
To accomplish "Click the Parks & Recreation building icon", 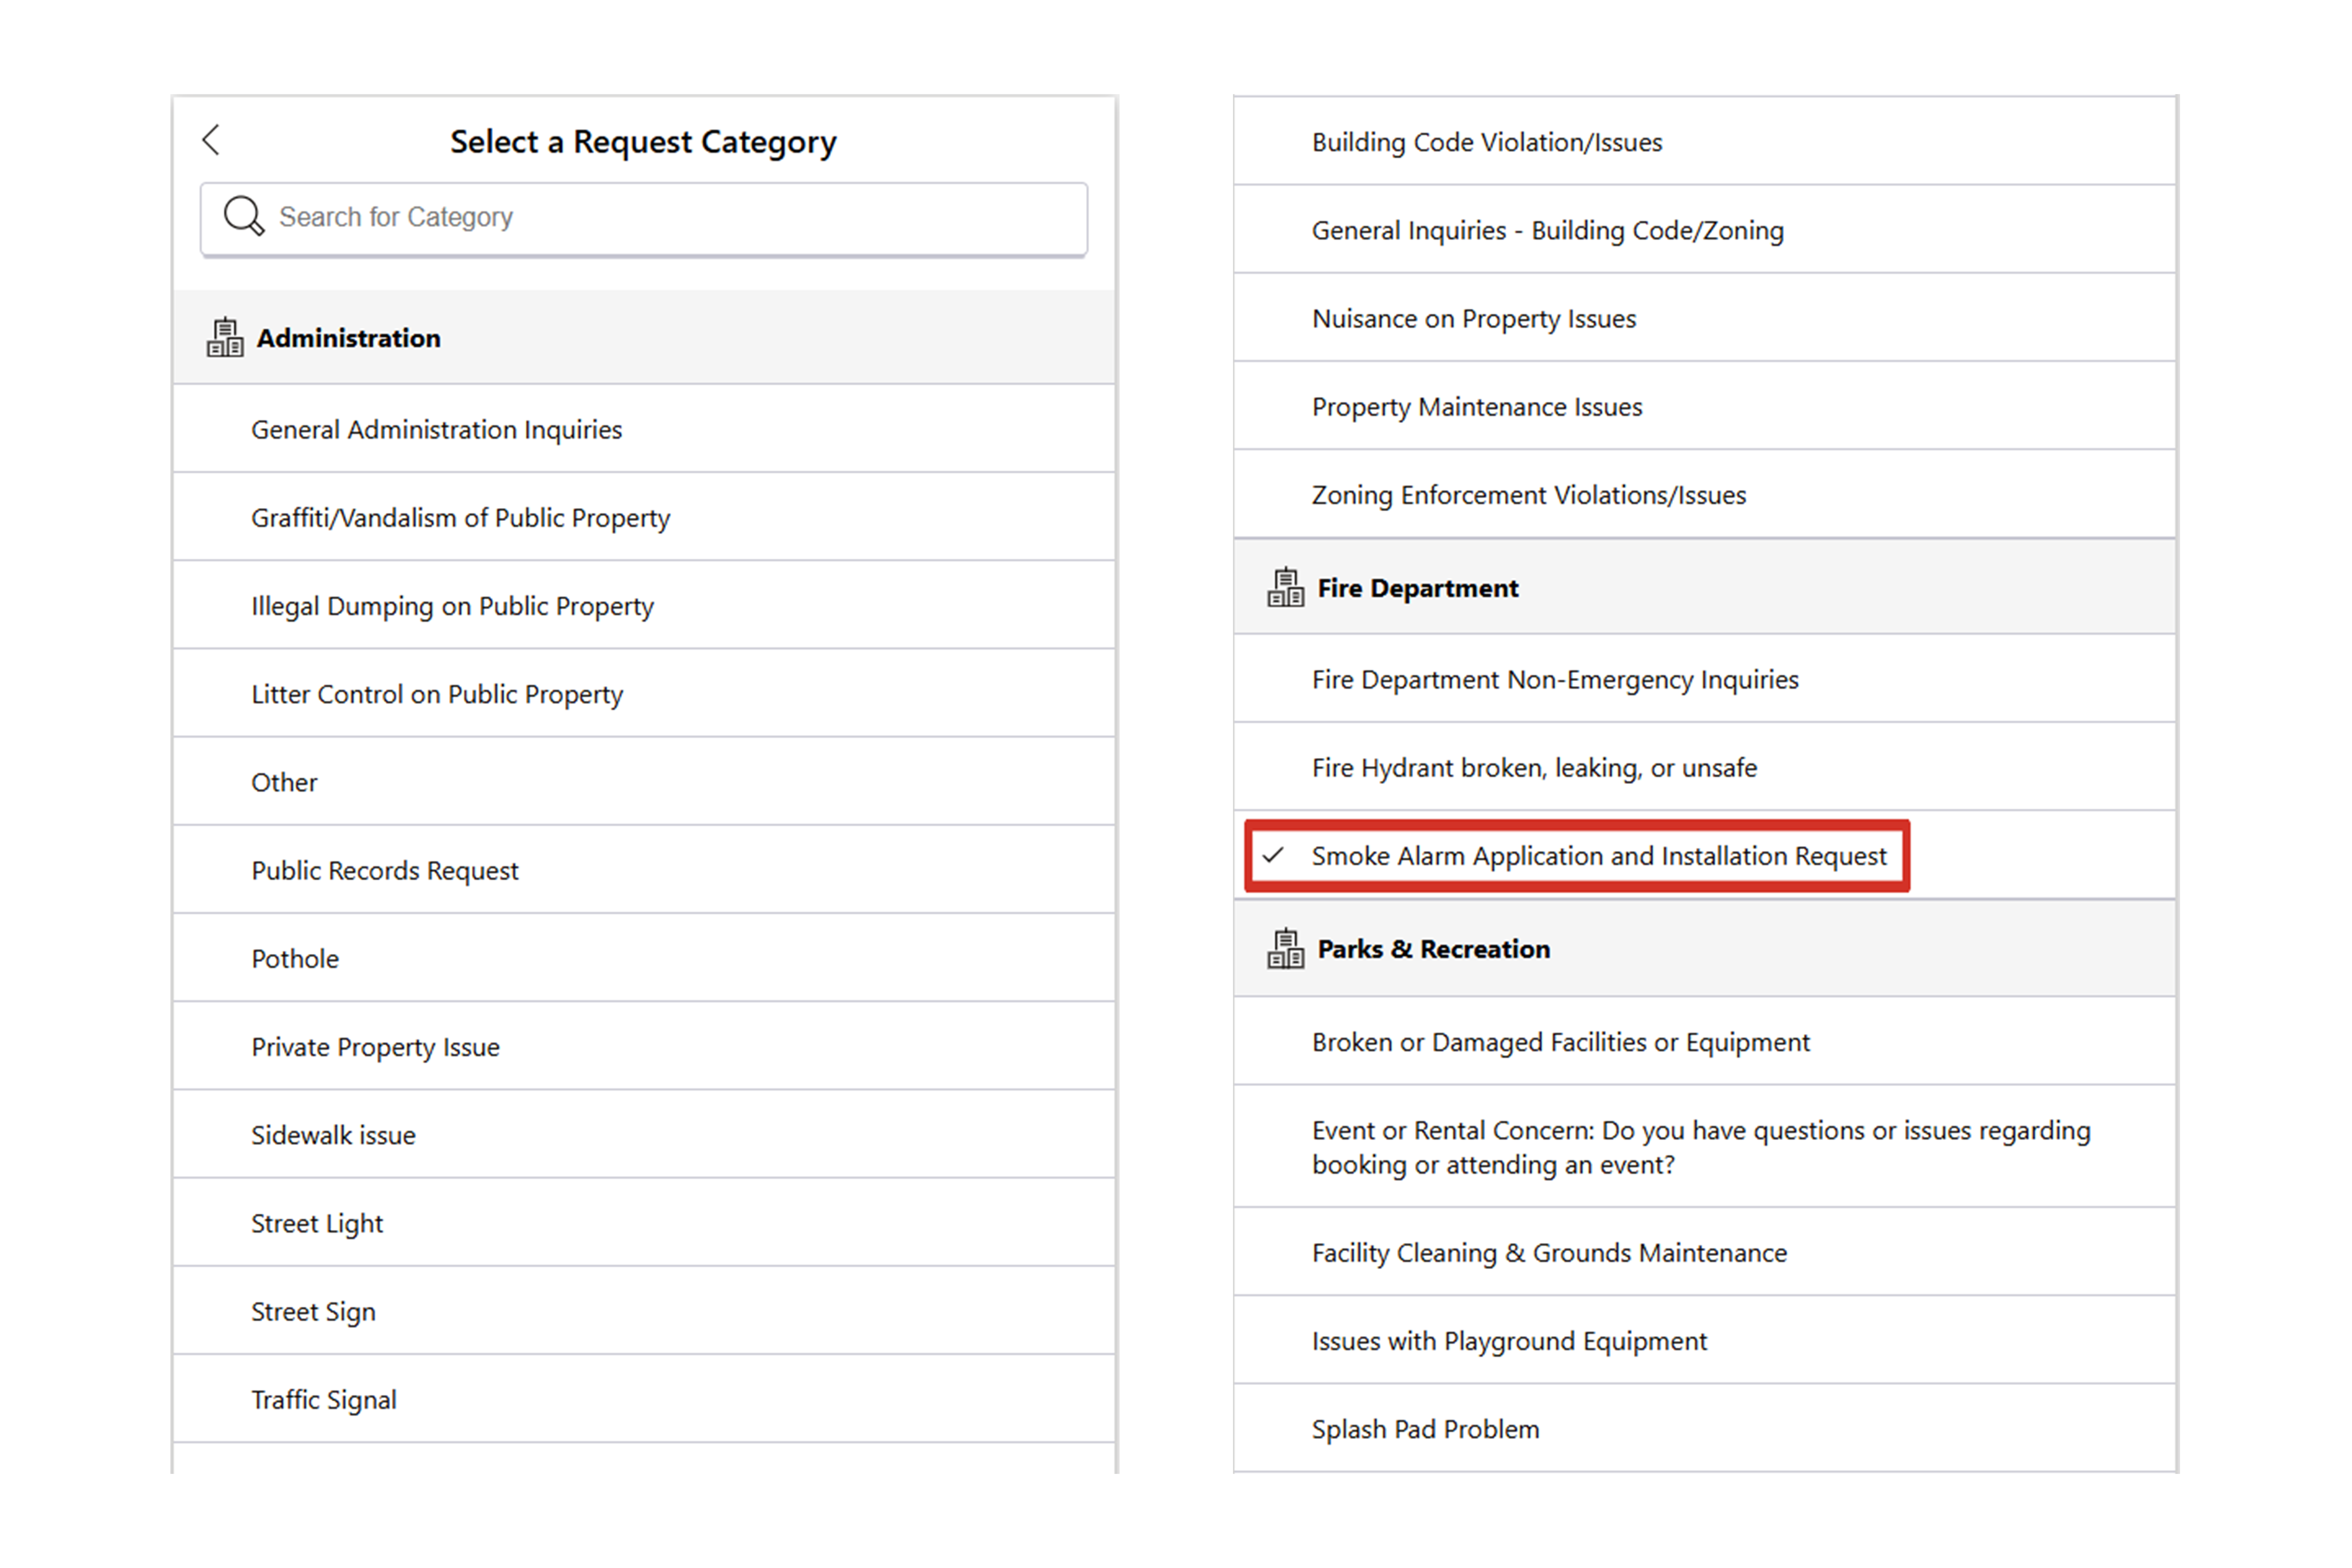I will (x=1285, y=949).
